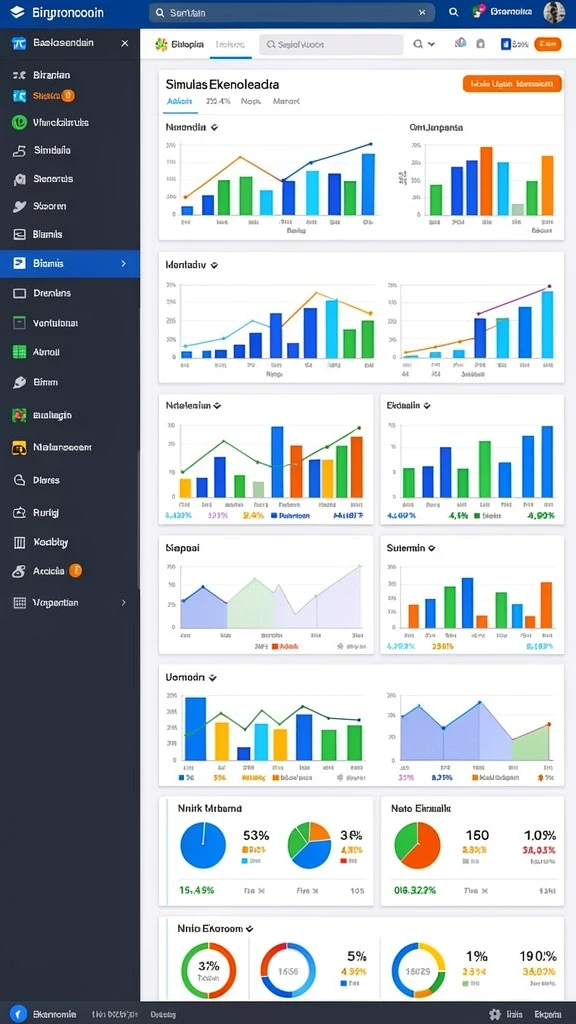Close the Baolosendain sidebar header
Image resolution: width=576 pixels, height=1024 pixels.
point(125,43)
